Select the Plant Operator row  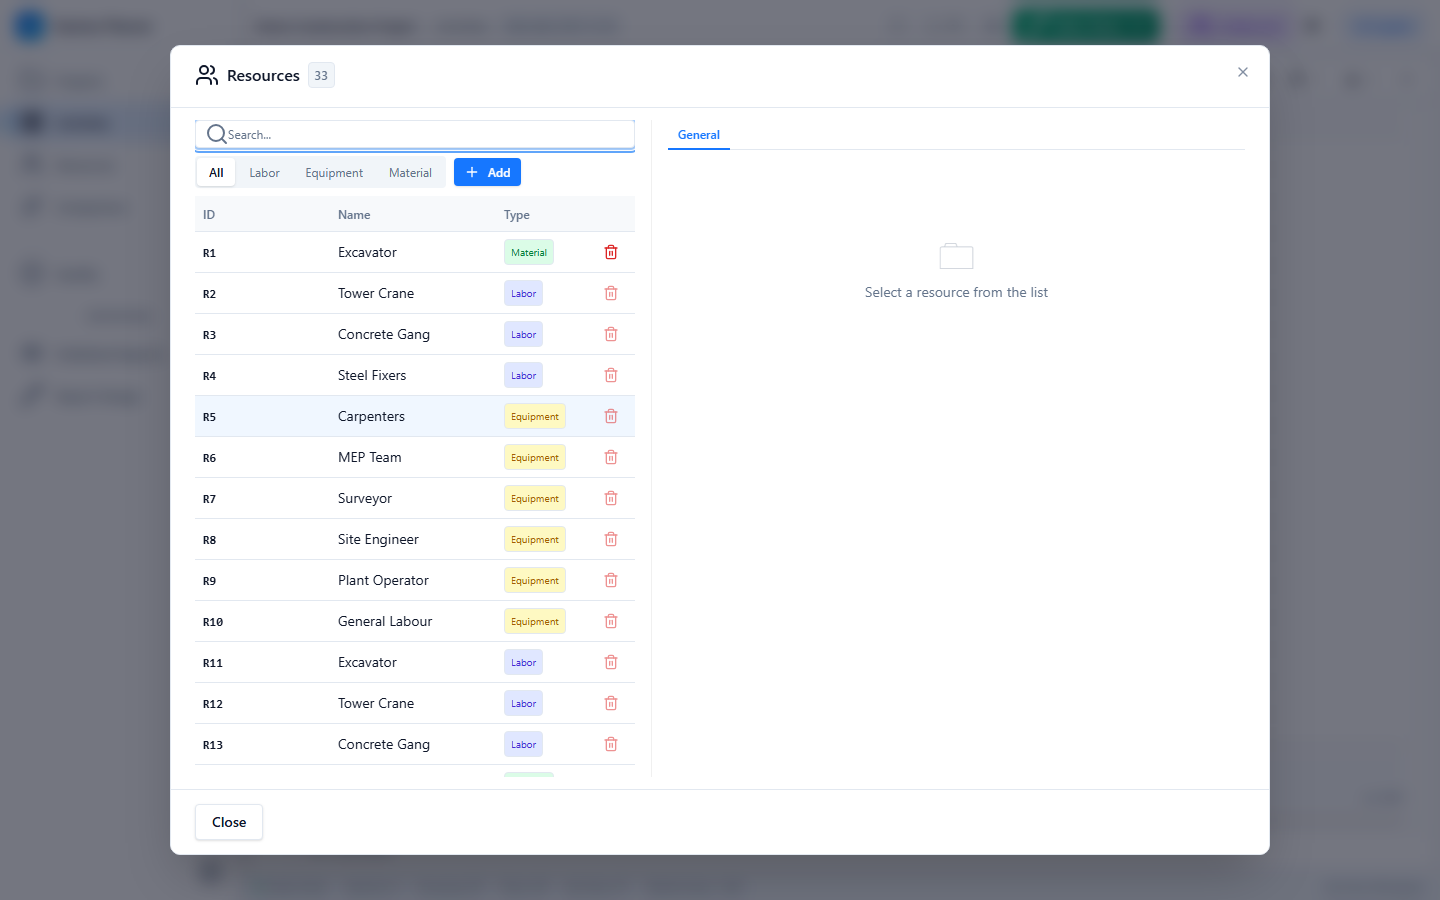[415, 580]
